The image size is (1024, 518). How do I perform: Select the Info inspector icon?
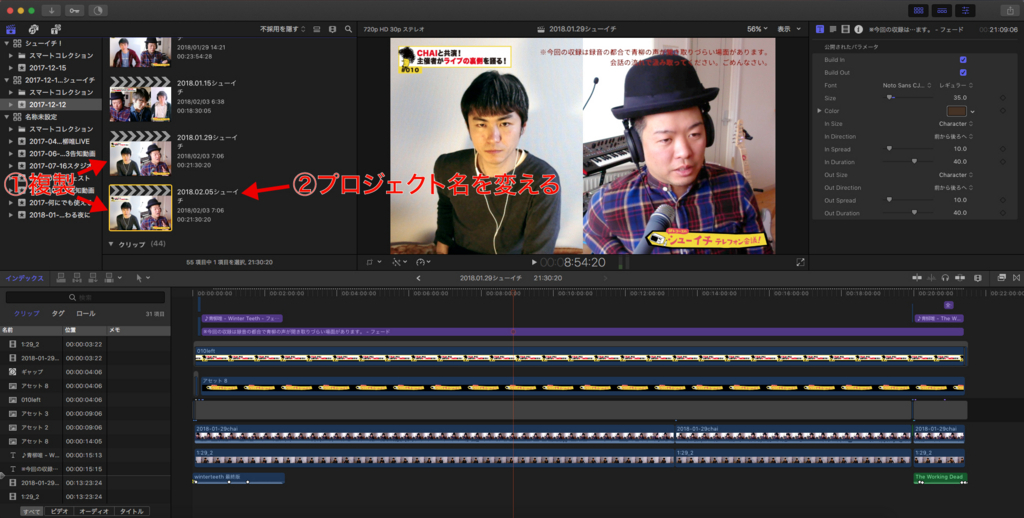pos(858,29)
